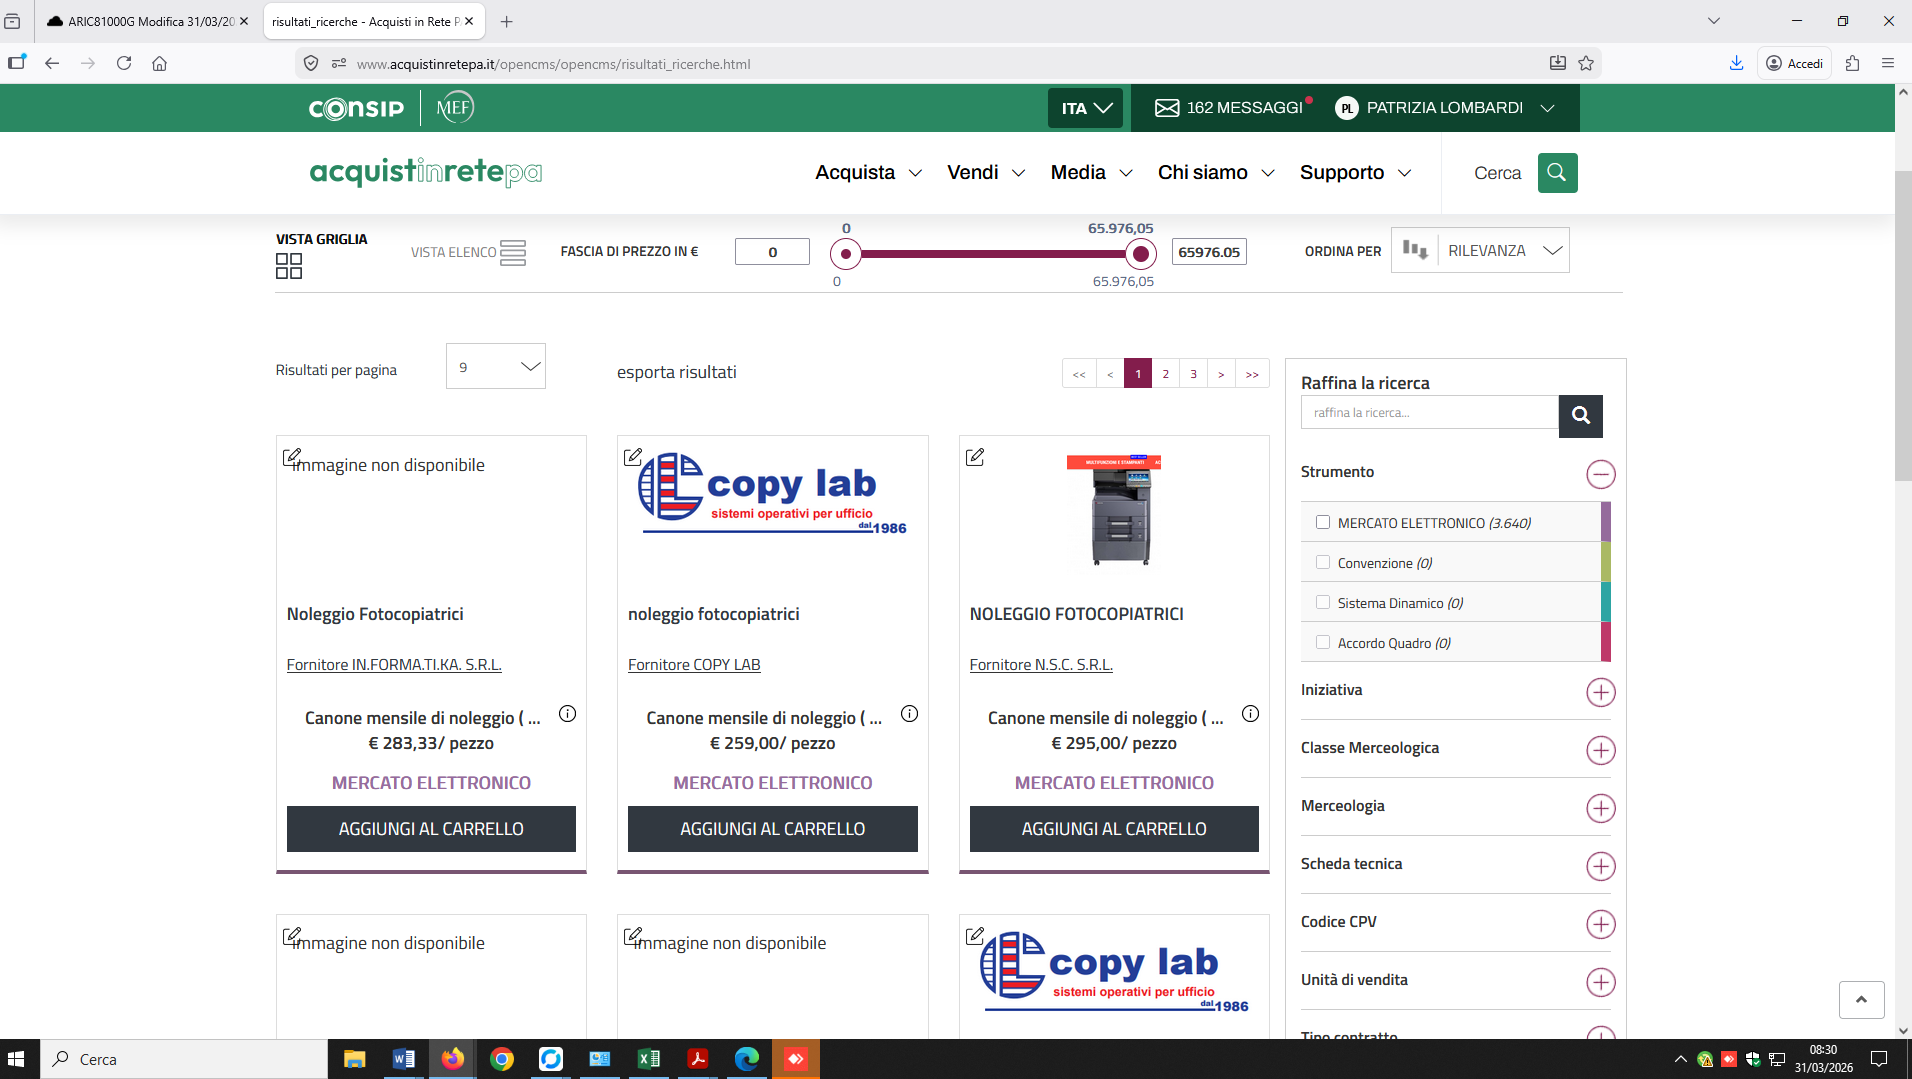This screenshot has height=1079, width=1912.
Task: Add IN.FORMA.TI.KA. product to cart
Action: pyautogui.click(x=431, y=829)
